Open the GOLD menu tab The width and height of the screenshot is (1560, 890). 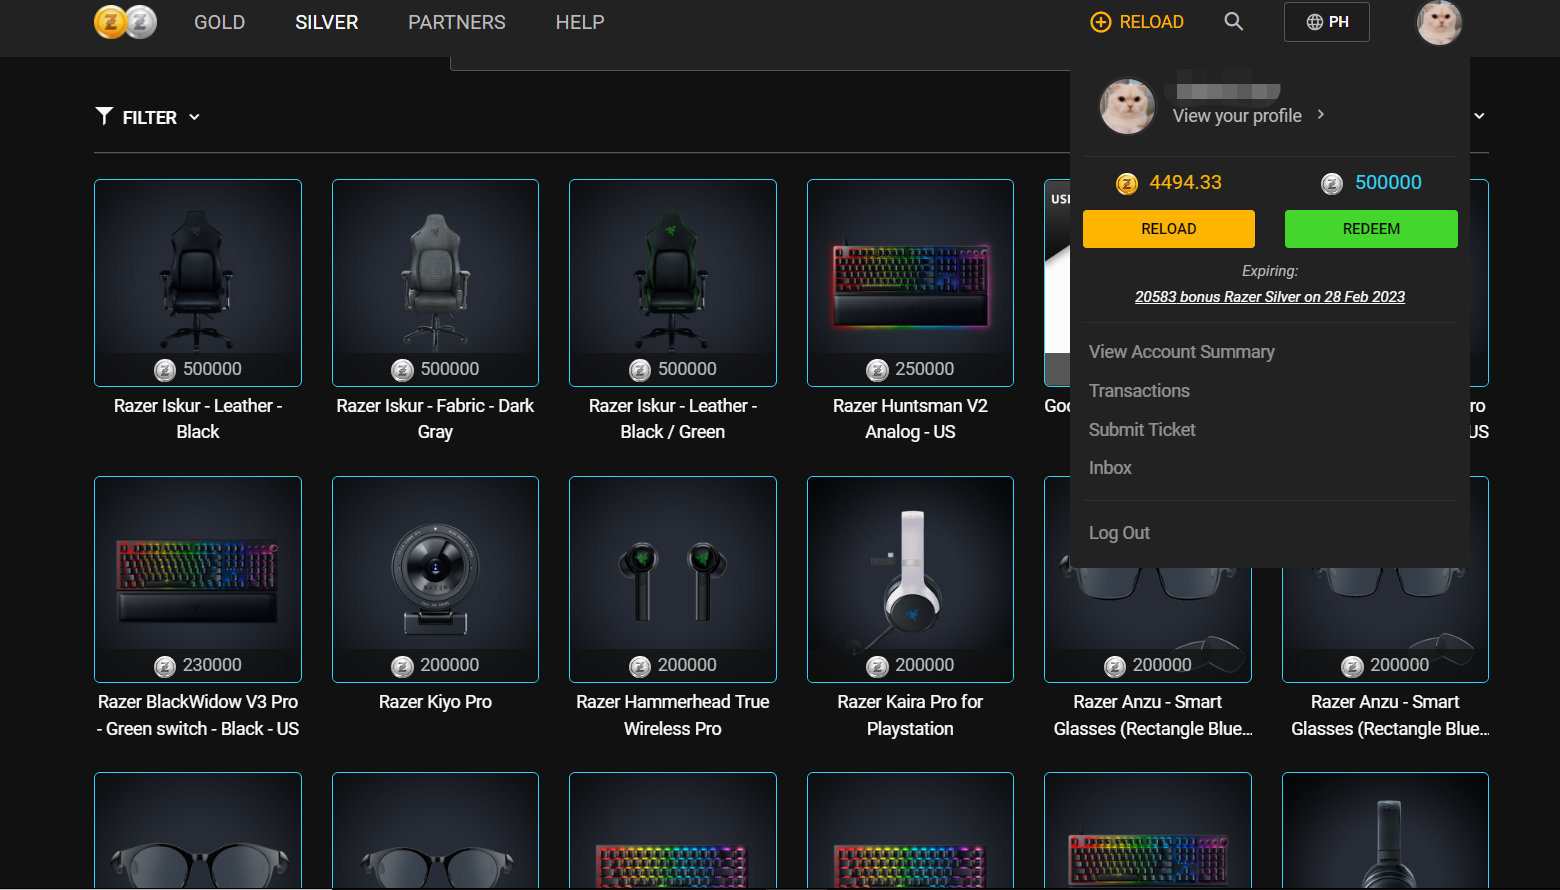point(219,22)
